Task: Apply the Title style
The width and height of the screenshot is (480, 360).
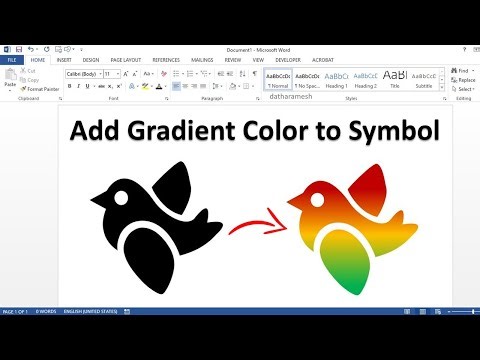Action: point(395,80)
